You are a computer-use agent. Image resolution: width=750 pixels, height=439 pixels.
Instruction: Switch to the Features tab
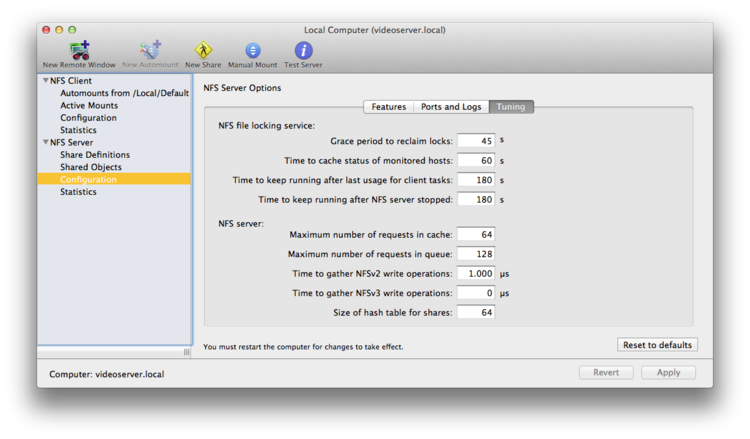tap(388, 107)
